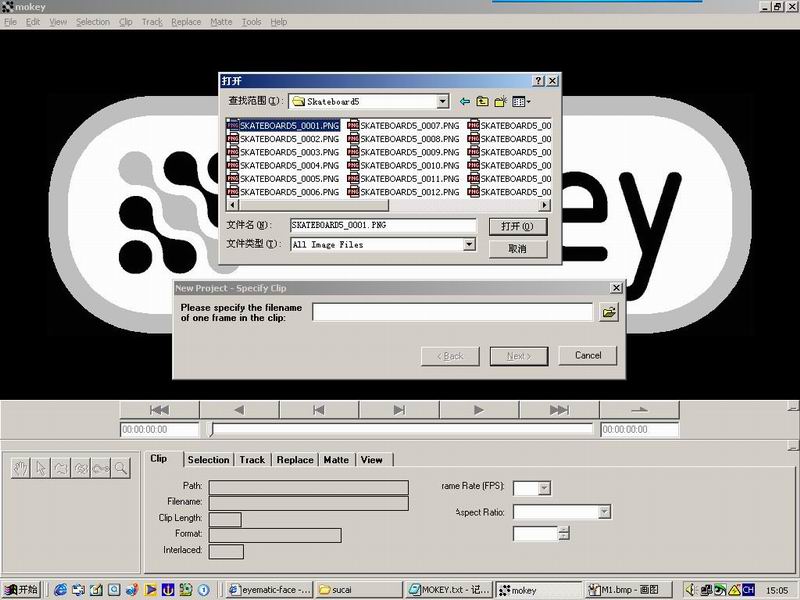Image resolution: width=800 pixels, height=600 pixels.
Task: Open the Selection menu
Action: point(93,22)
